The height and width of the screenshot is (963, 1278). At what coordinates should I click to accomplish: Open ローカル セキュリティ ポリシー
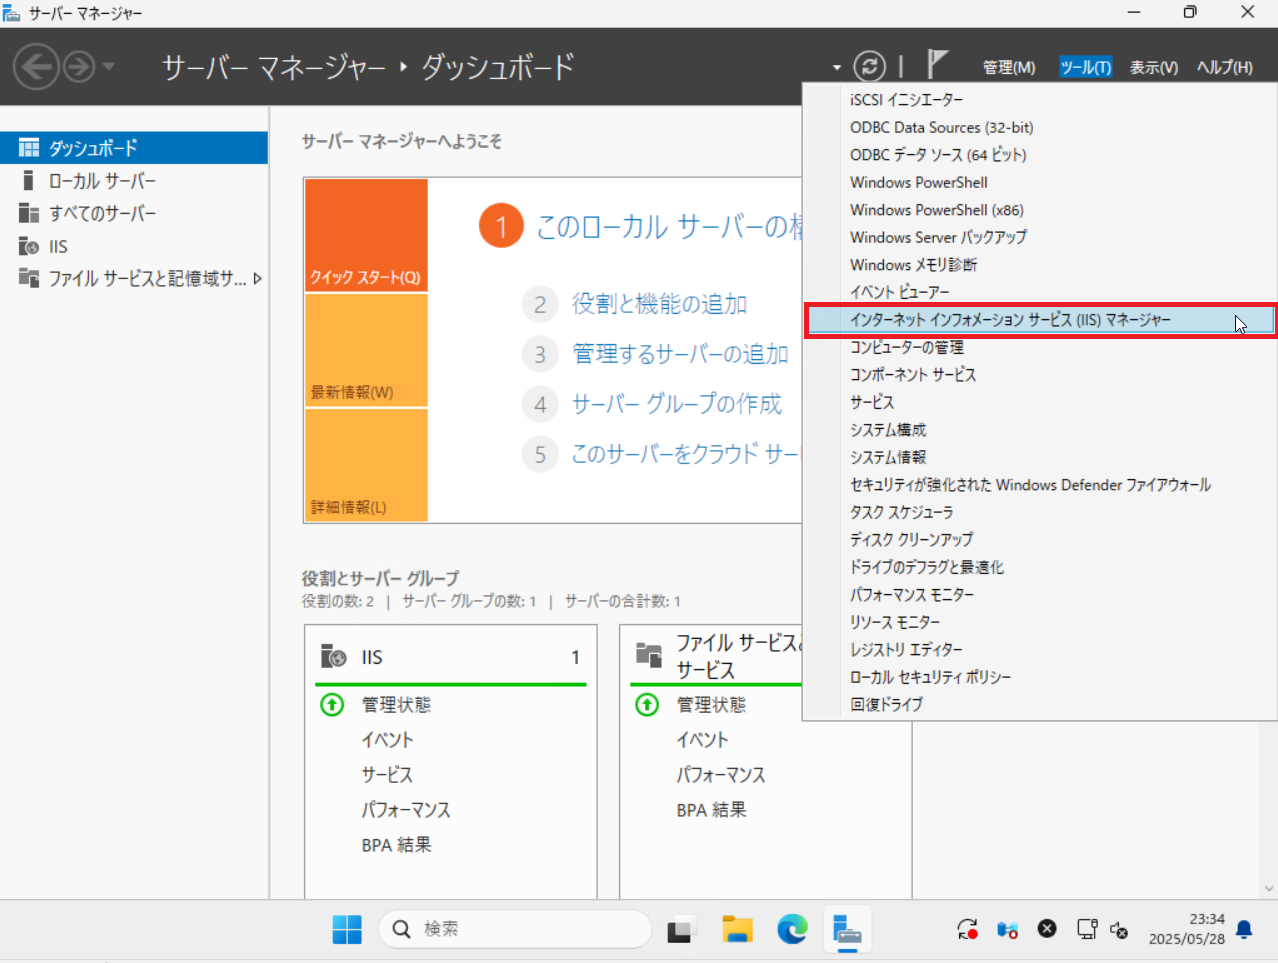coord(1040,677)
